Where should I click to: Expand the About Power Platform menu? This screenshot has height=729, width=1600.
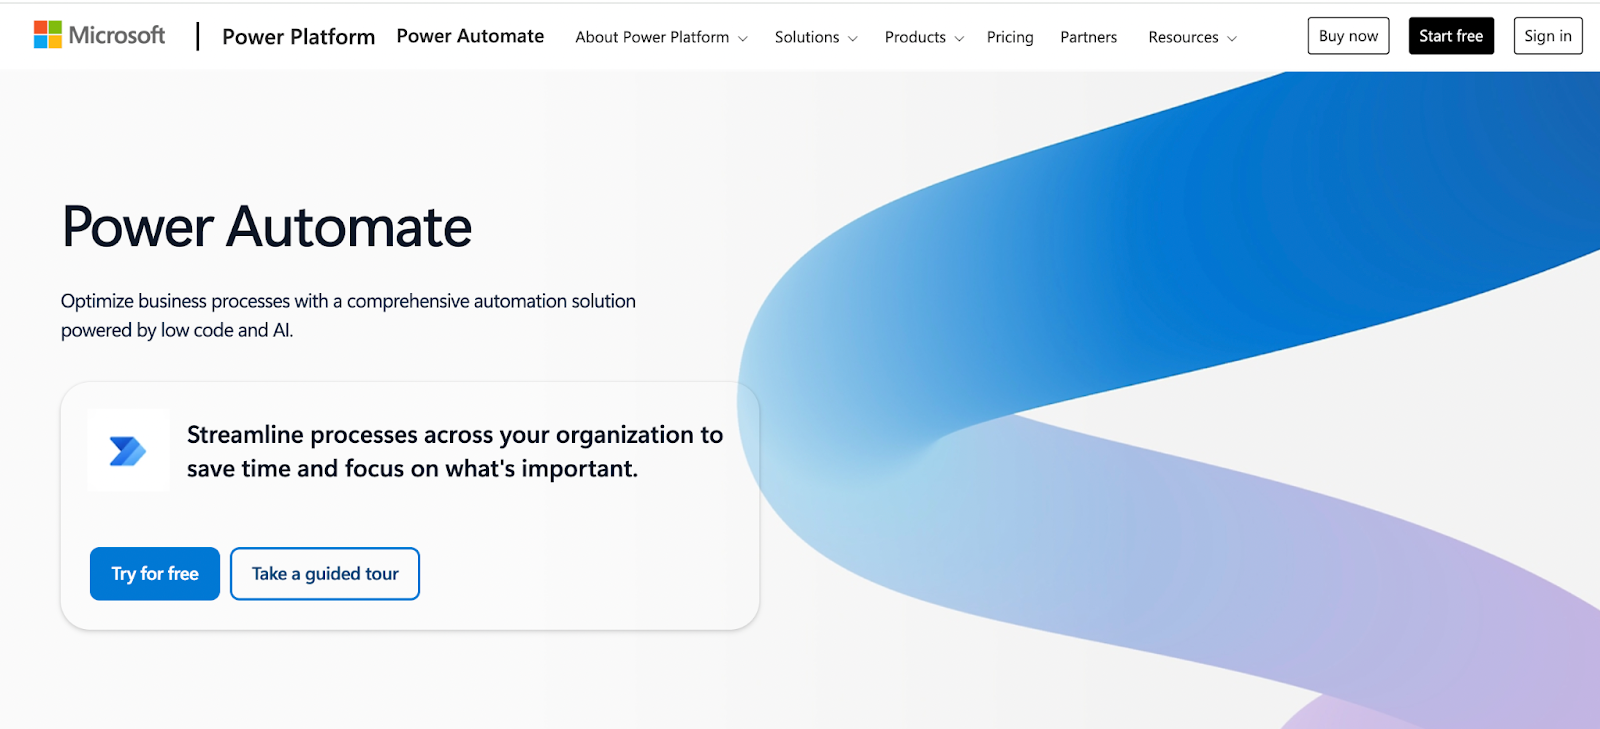(x=661, y=37)
